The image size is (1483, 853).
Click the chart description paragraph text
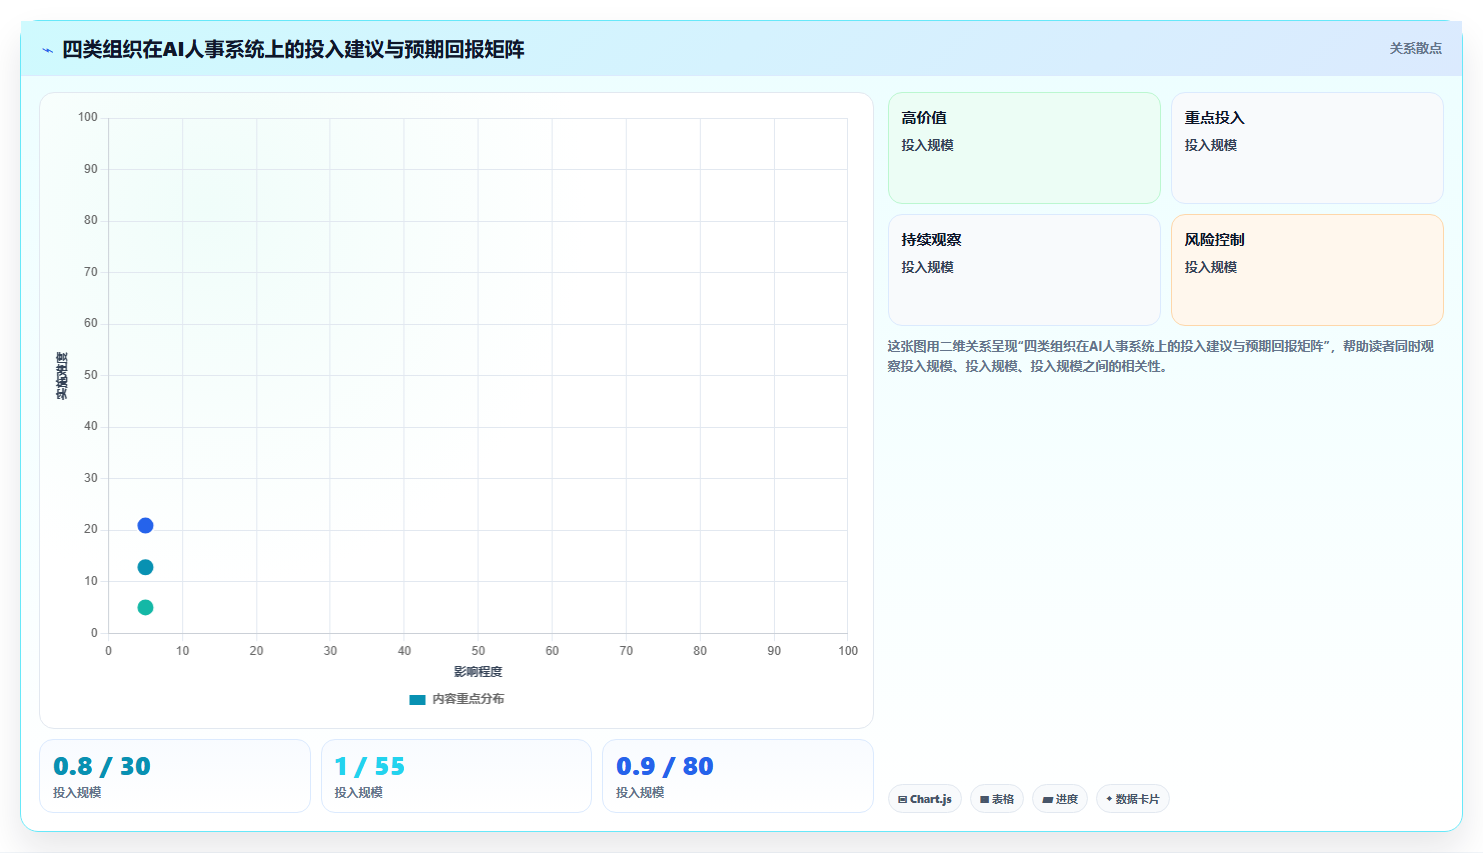(x=1162, y=356)
